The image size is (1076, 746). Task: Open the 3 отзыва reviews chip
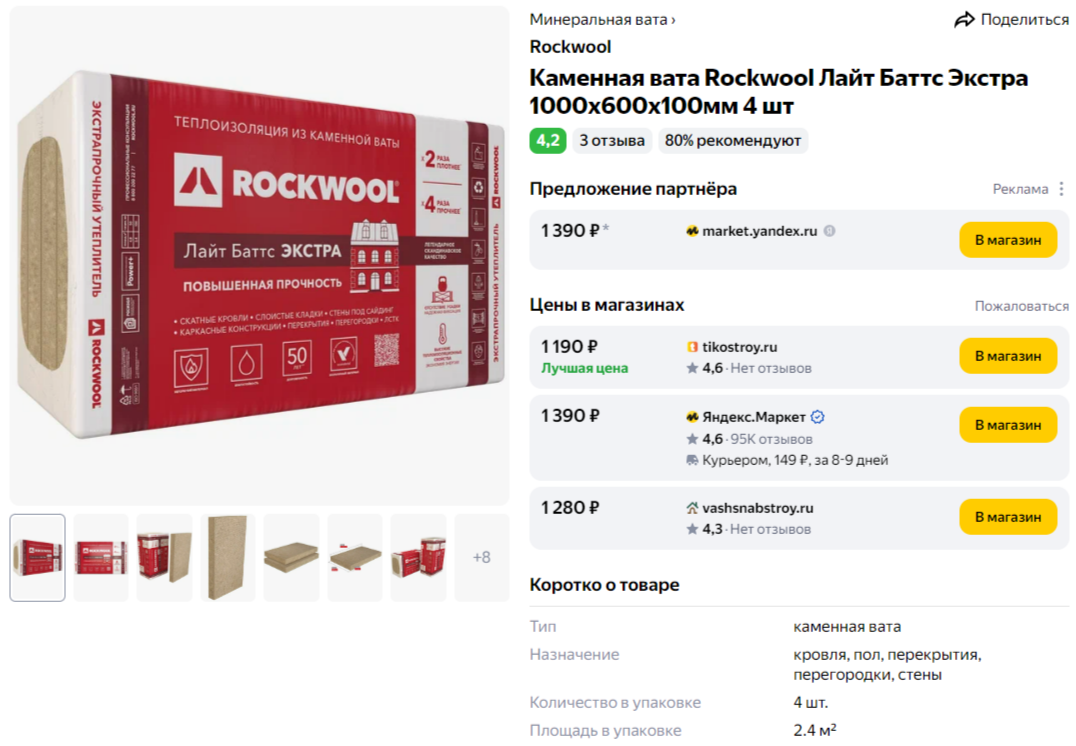(x=612, y=141)
